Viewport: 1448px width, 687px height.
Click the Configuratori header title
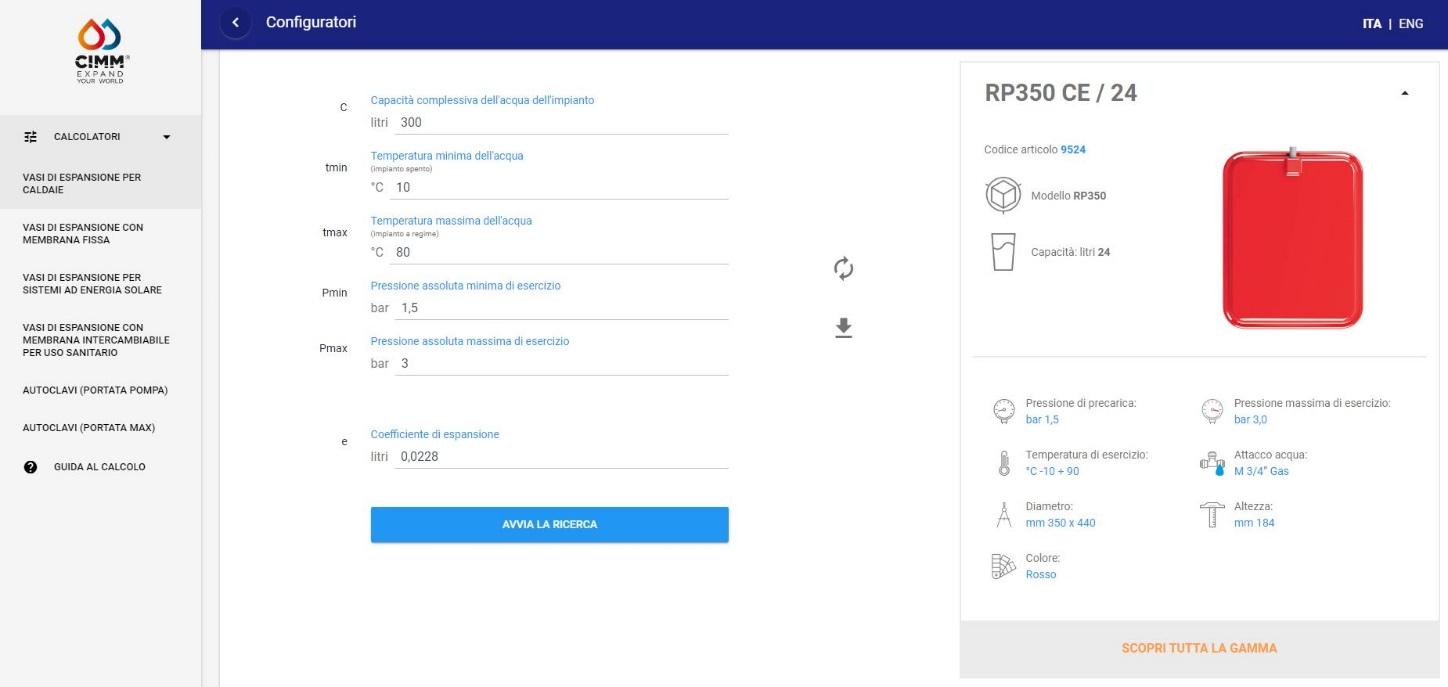coord(311,22)
